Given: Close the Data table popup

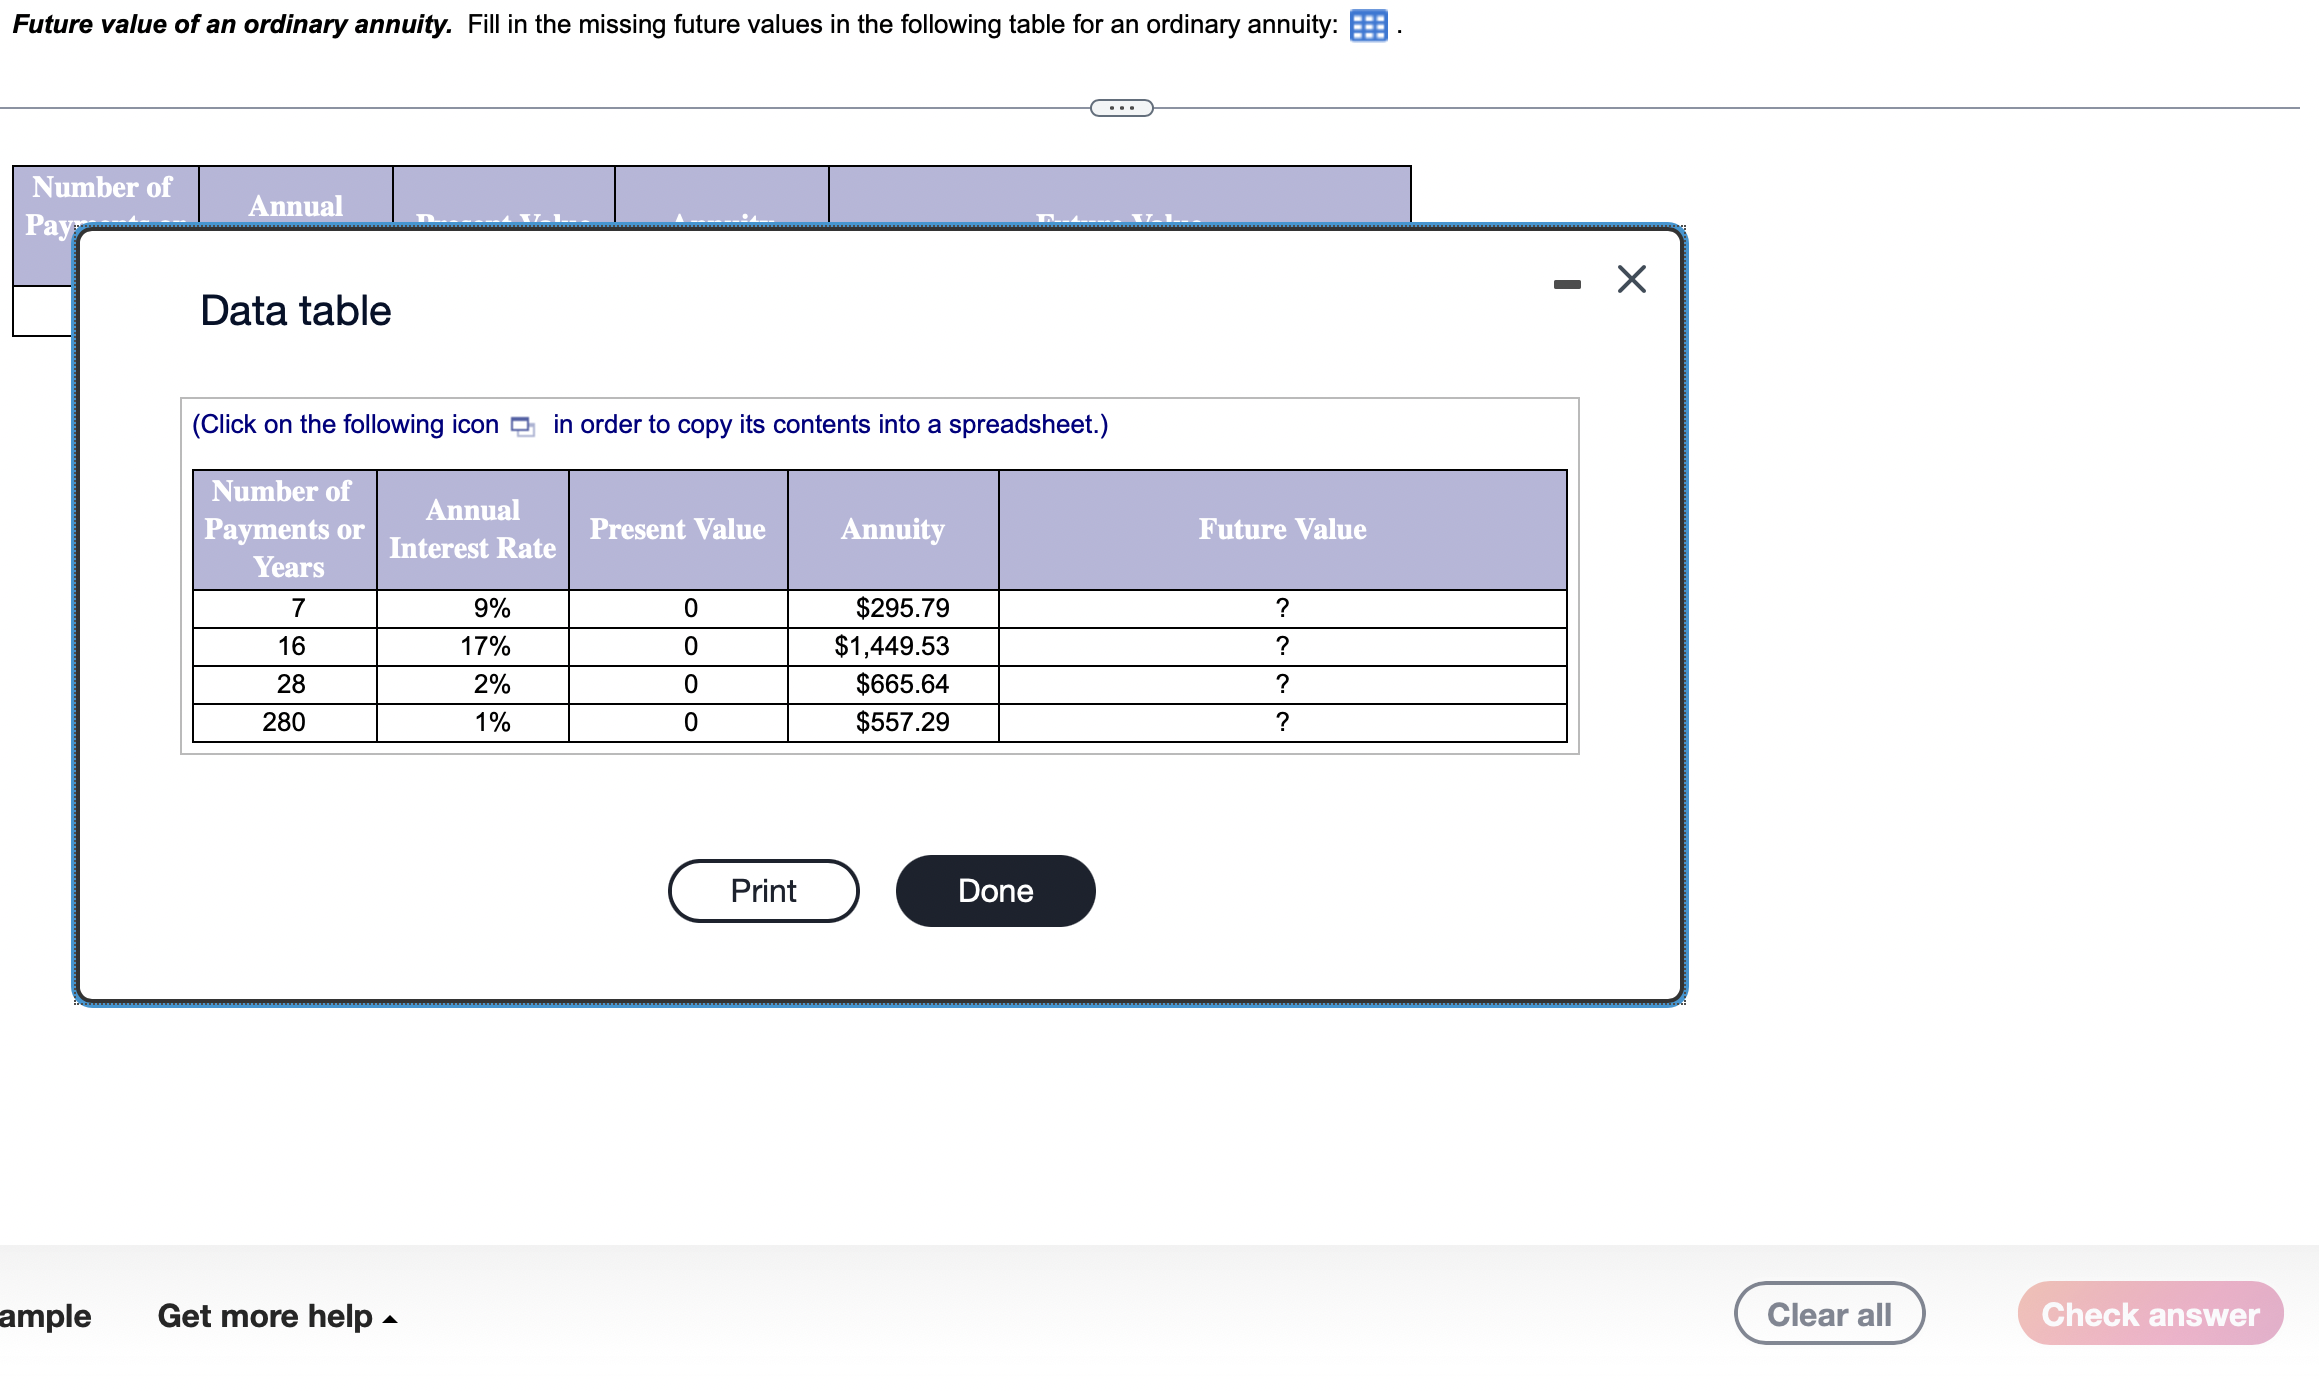Looking at the screenshot, I should pyautogui.click(x=1630, y=279).
